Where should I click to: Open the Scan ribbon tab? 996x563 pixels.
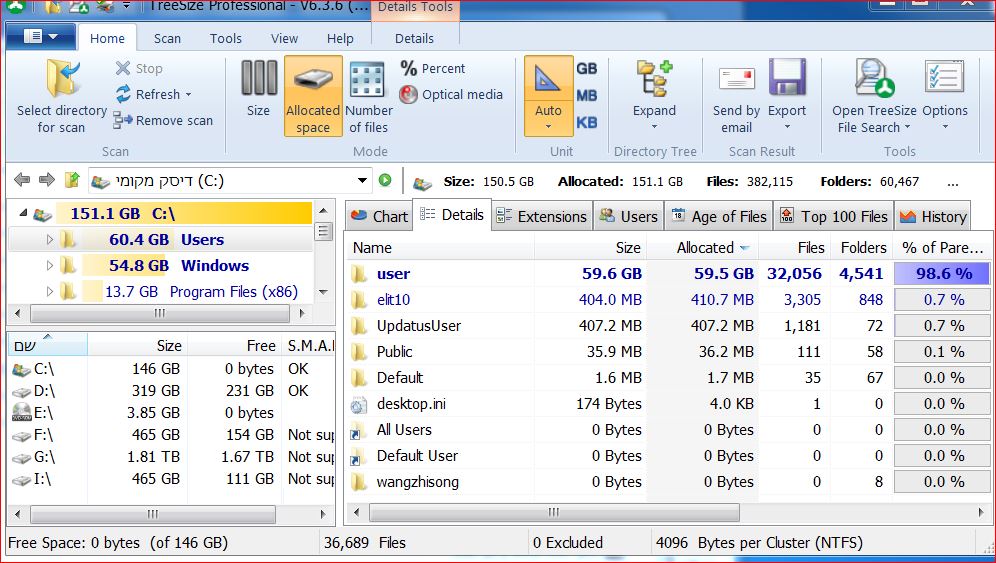coord(167,38)
